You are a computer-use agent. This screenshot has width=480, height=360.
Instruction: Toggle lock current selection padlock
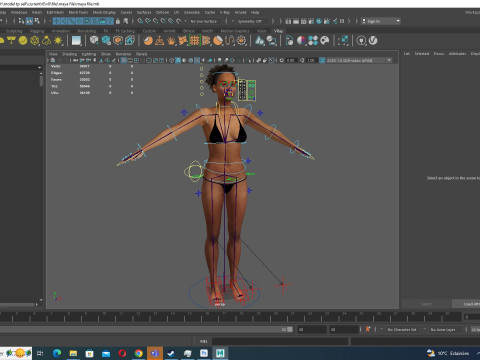118,21
